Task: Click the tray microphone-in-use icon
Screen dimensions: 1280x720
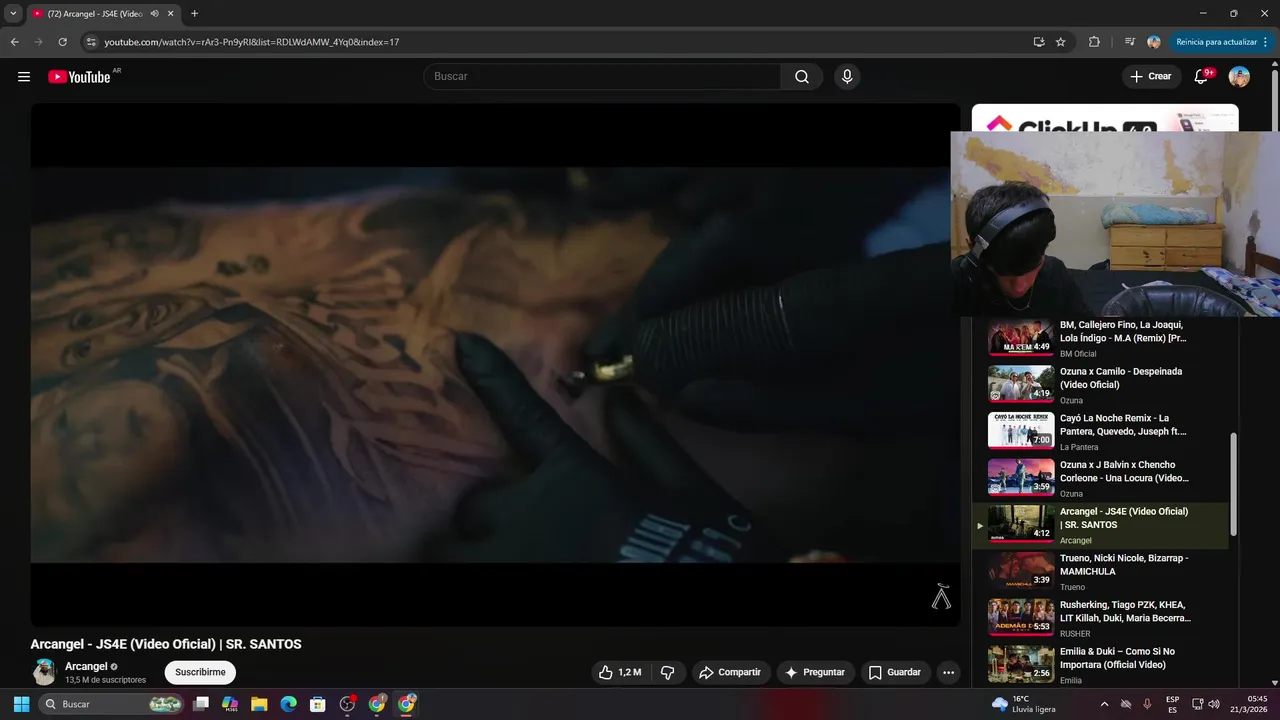Action: coord(1147,704)
